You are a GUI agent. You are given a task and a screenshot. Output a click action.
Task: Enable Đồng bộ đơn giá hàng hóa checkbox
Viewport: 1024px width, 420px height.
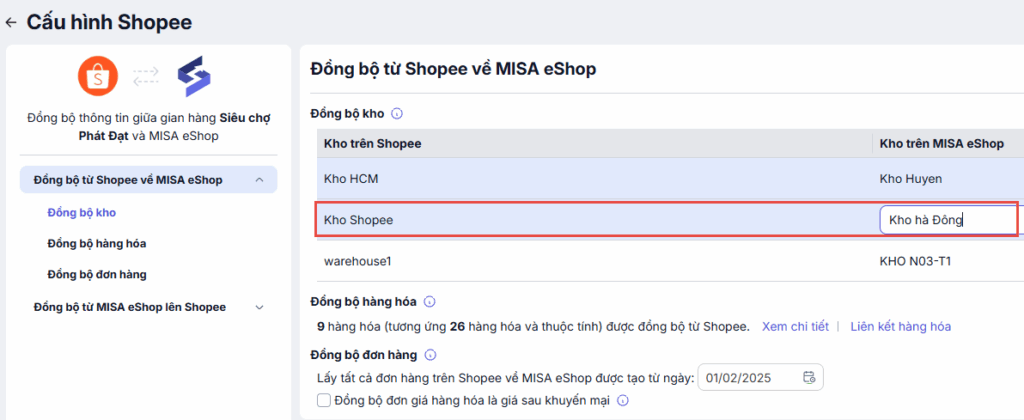click(x=323, y=401)
